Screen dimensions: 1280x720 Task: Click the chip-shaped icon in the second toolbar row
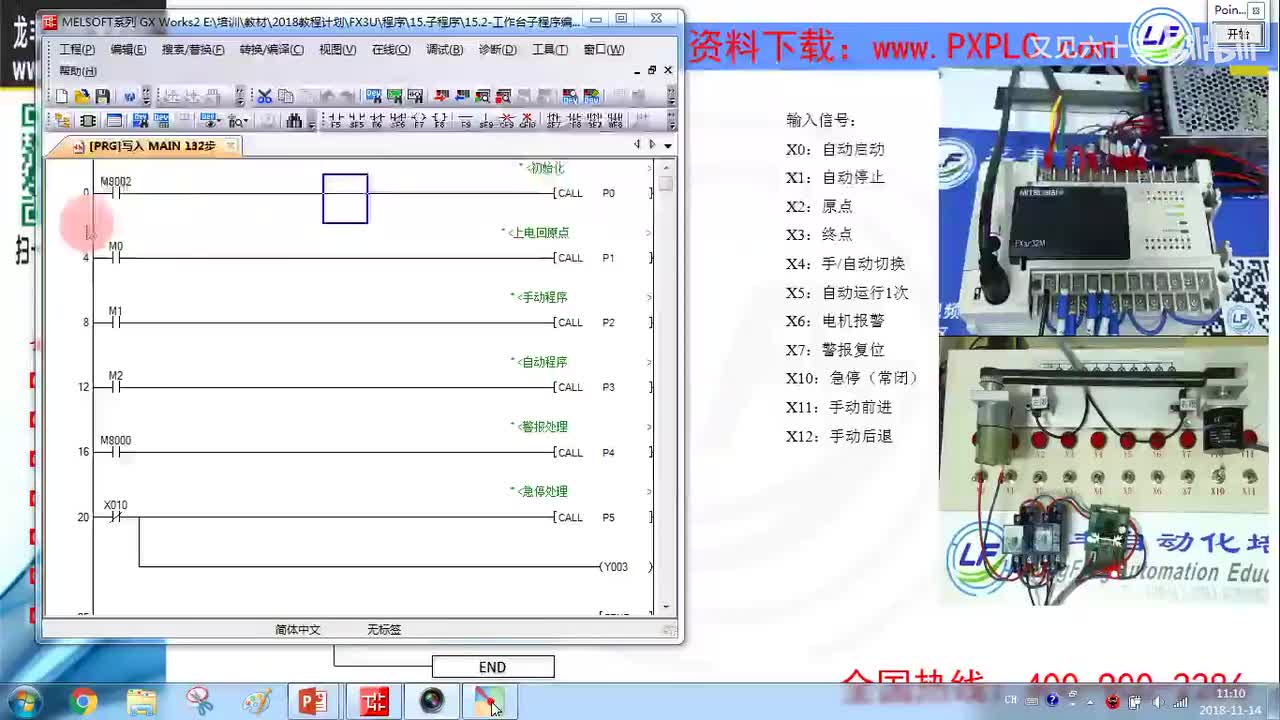[87, 121]
